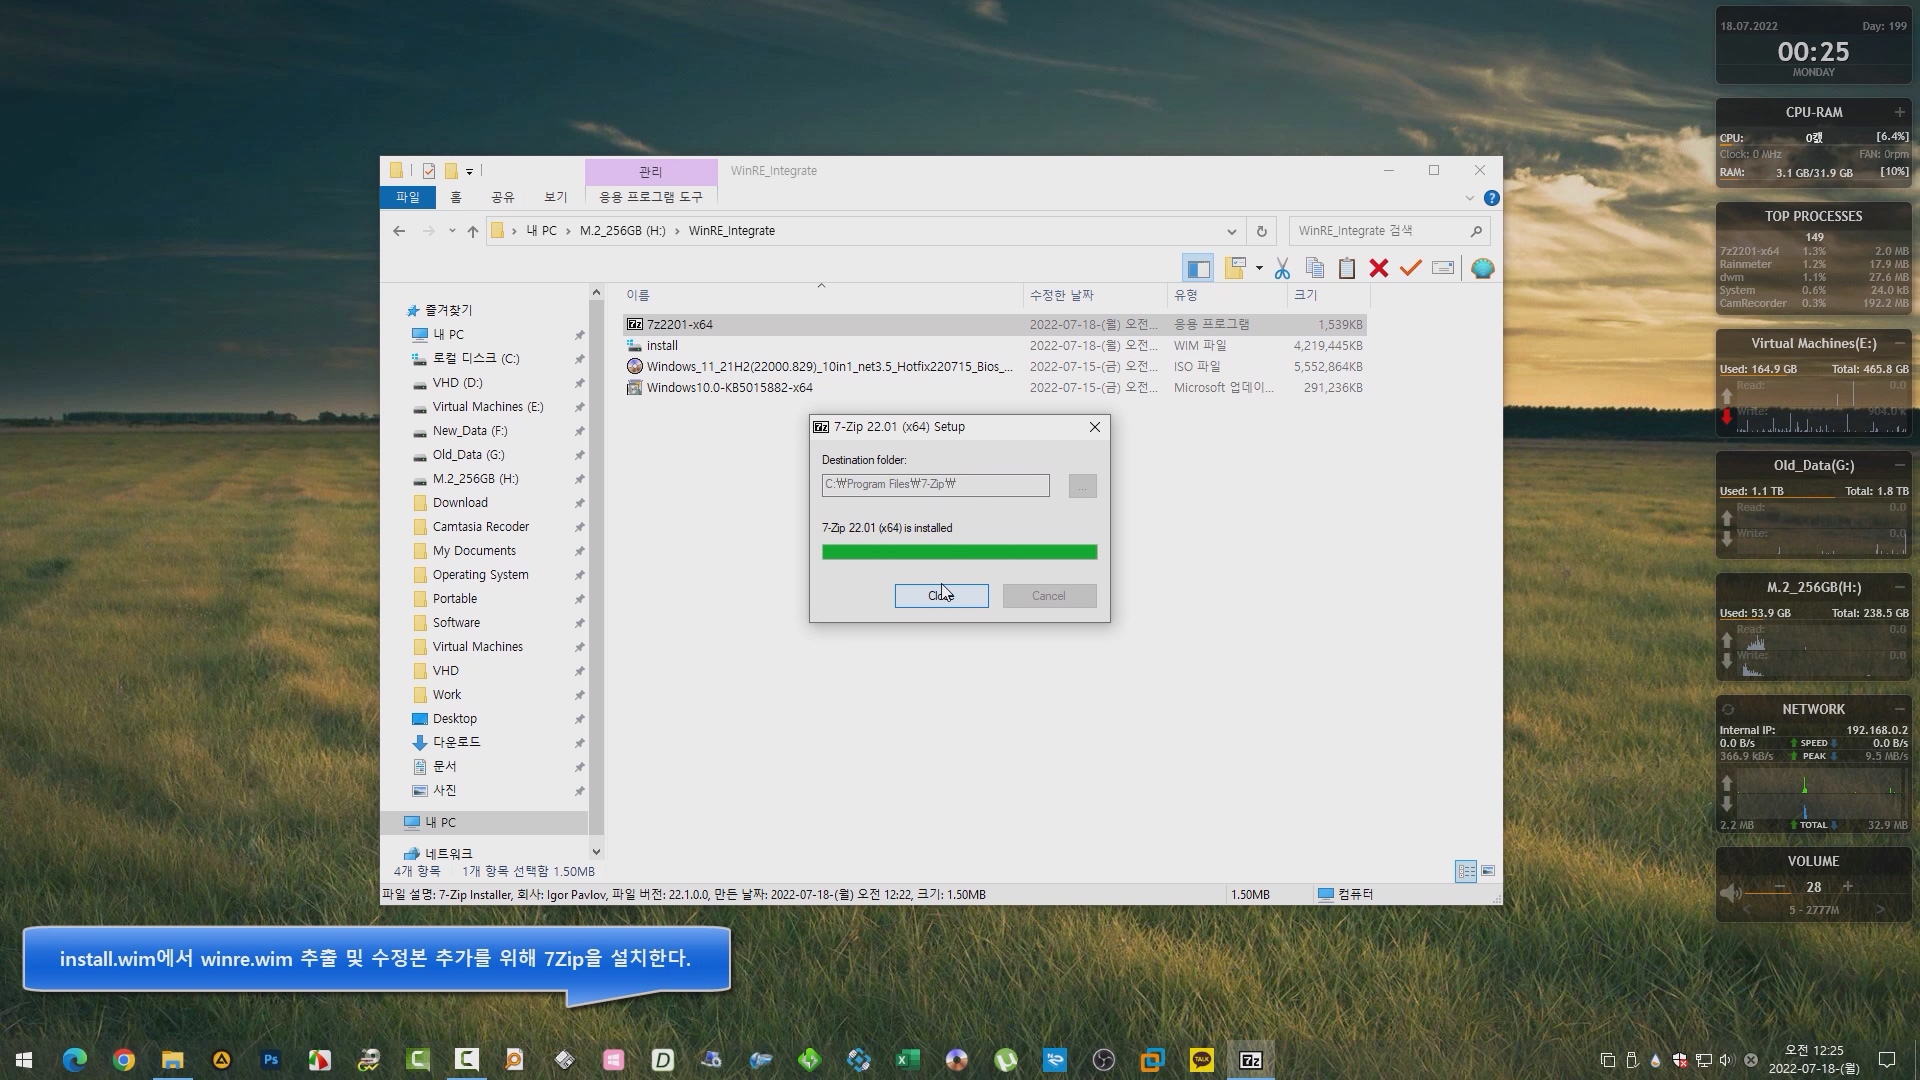This screenshot has width=1920, height=1080.
Task: Collapse Virtual Machines(E:) widget
Action: coord(1899,343)
